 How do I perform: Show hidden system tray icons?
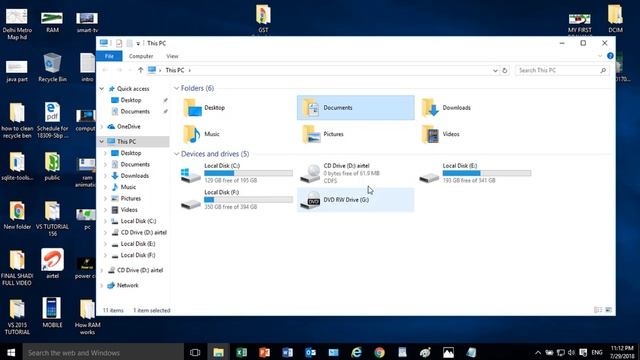tap(538, 352)
